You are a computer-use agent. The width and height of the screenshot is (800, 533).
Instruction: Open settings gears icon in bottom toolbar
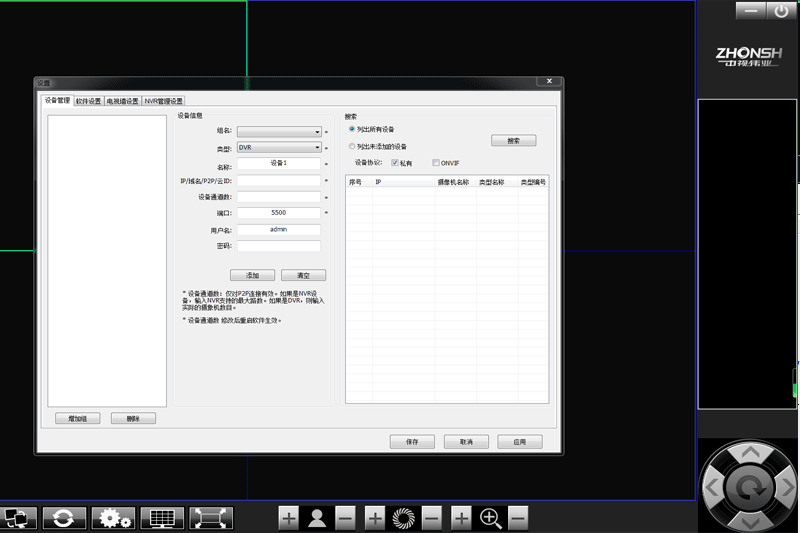click(x=113, y=518)
